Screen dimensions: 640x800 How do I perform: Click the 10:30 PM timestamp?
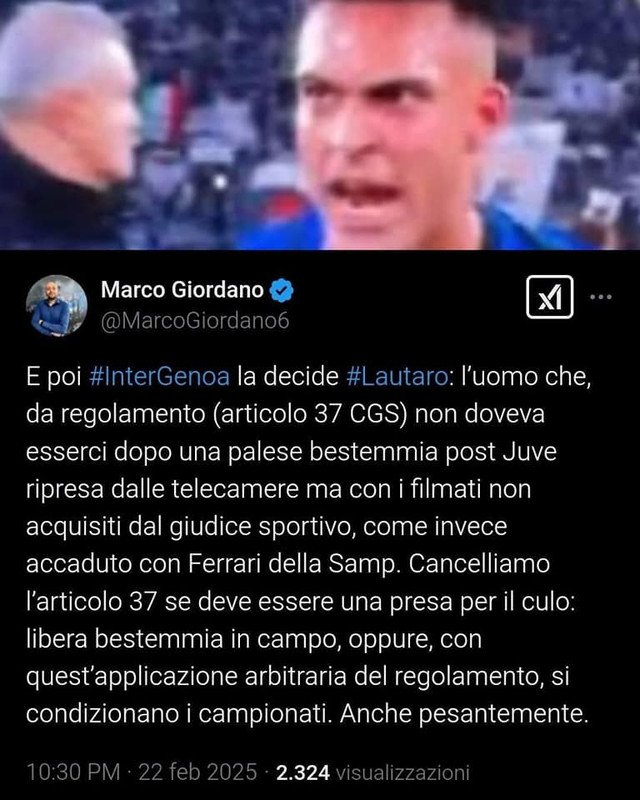point(73,772)
